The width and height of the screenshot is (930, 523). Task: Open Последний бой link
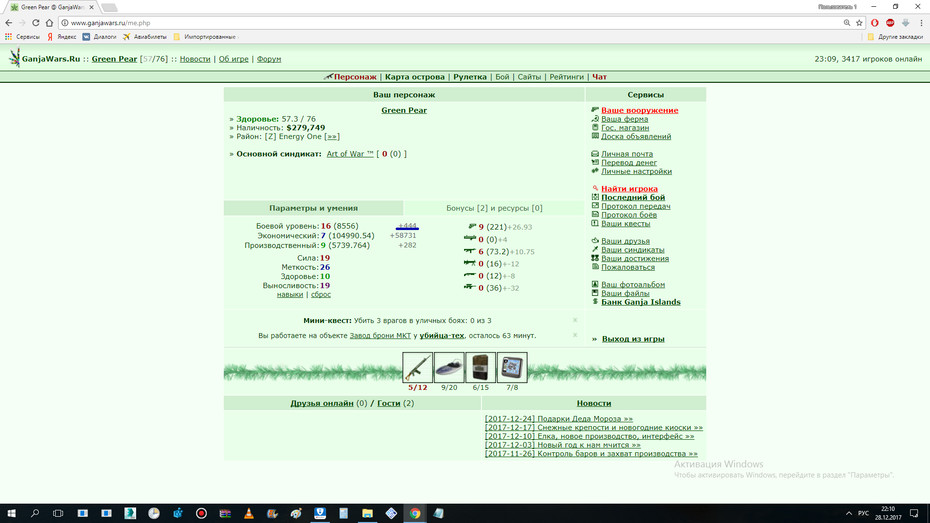click(633, 197)
